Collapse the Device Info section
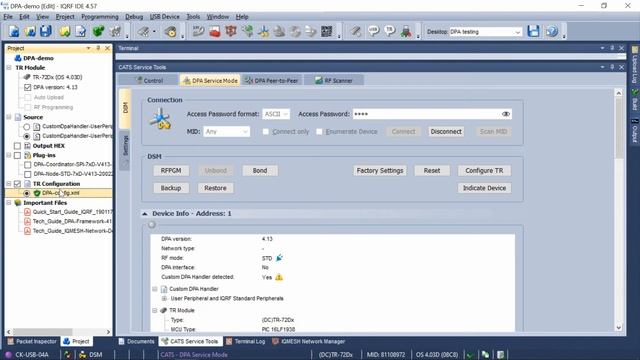 [144, 213]
